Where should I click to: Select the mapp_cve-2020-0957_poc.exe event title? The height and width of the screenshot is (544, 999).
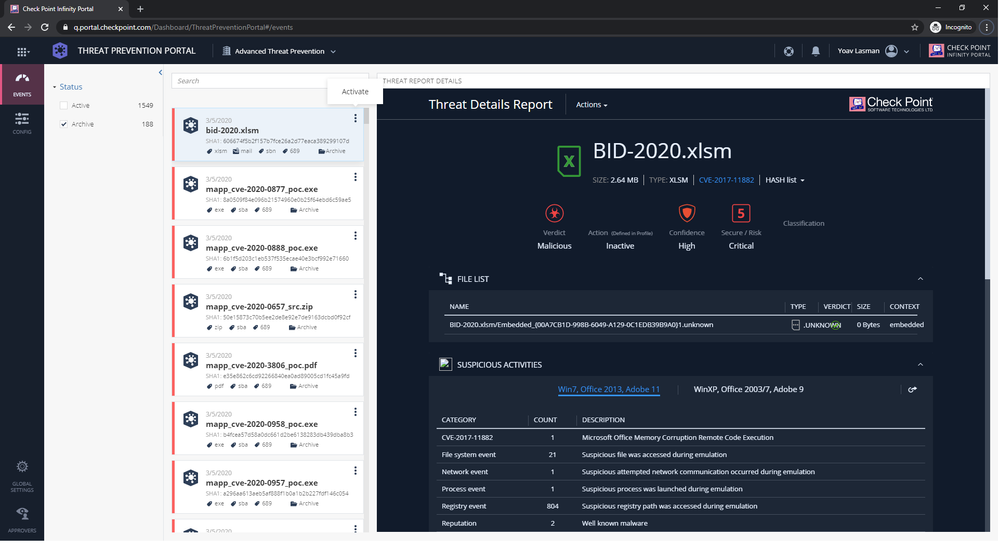[x=261, y=483]
